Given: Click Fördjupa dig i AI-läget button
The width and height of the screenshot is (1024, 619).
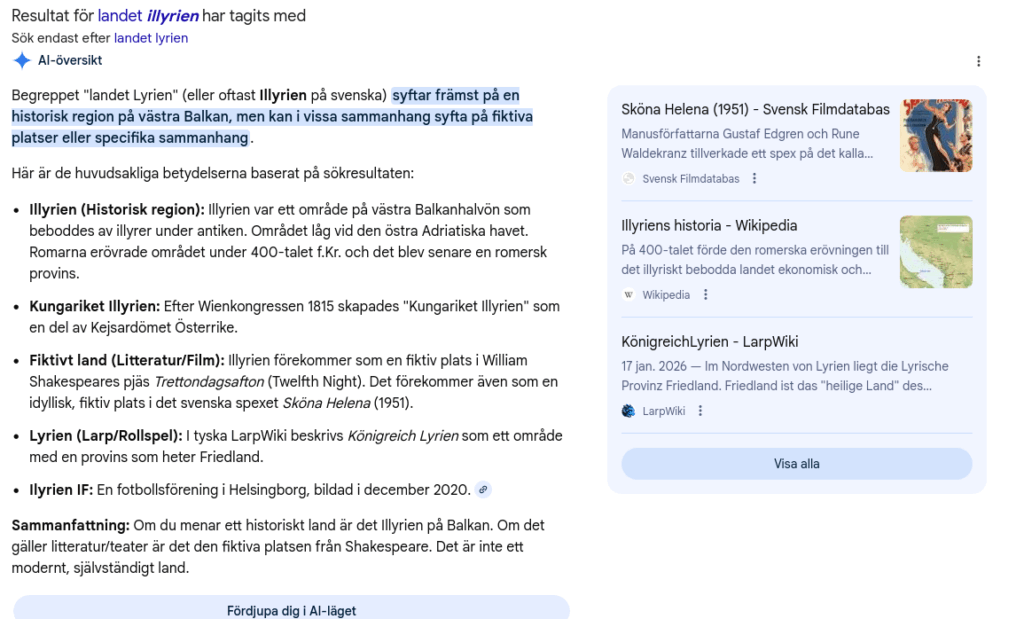Looking at the screenshot, I should pyautogui.click(x=291, y=610).
